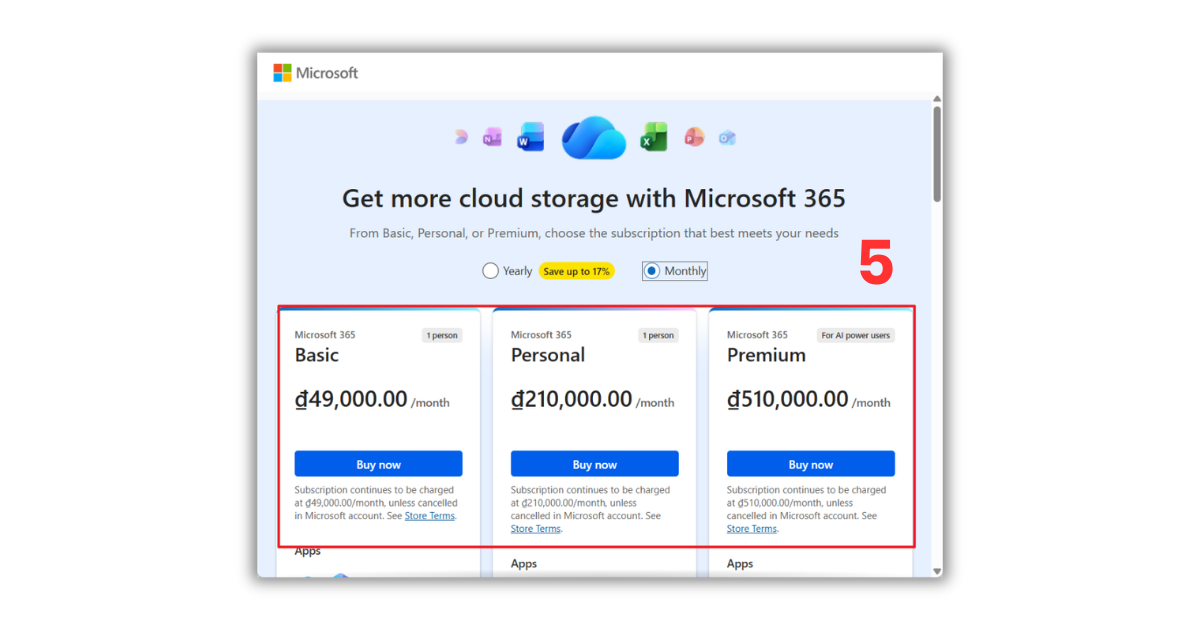Viewport: 1200px width, 630px height.
Task: Buy the Microsoft 365 Premium plan
Action: [810, 464]
